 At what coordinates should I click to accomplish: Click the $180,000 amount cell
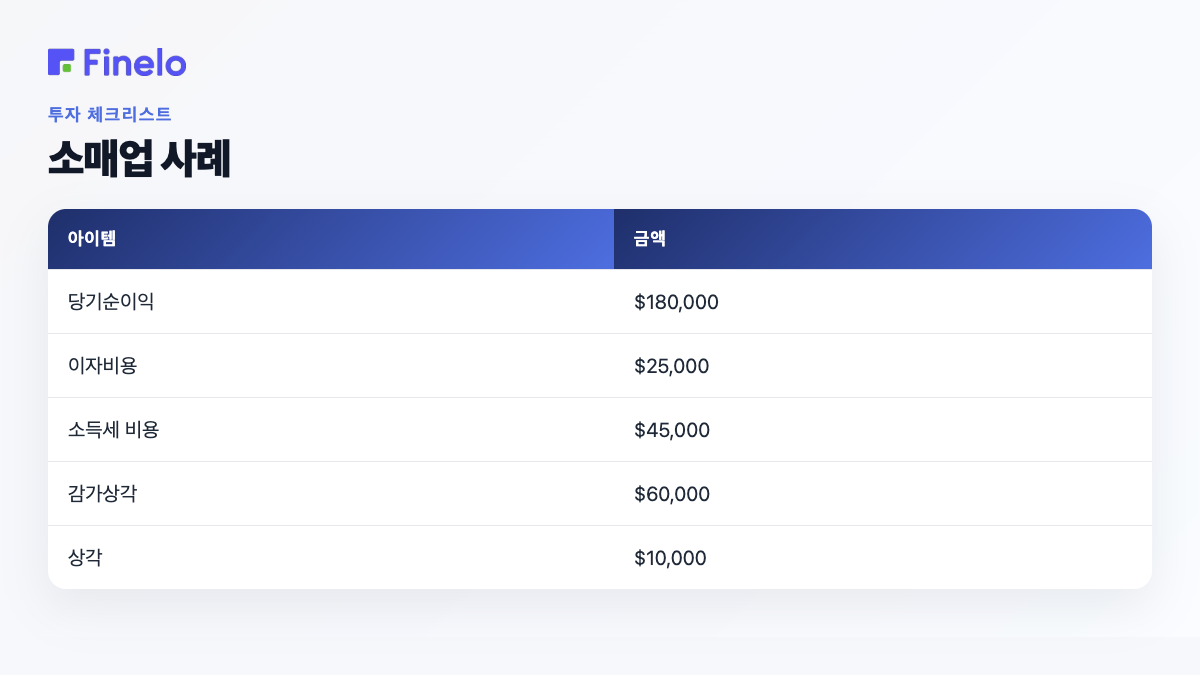pyautogui.click(x=676, y=302)
